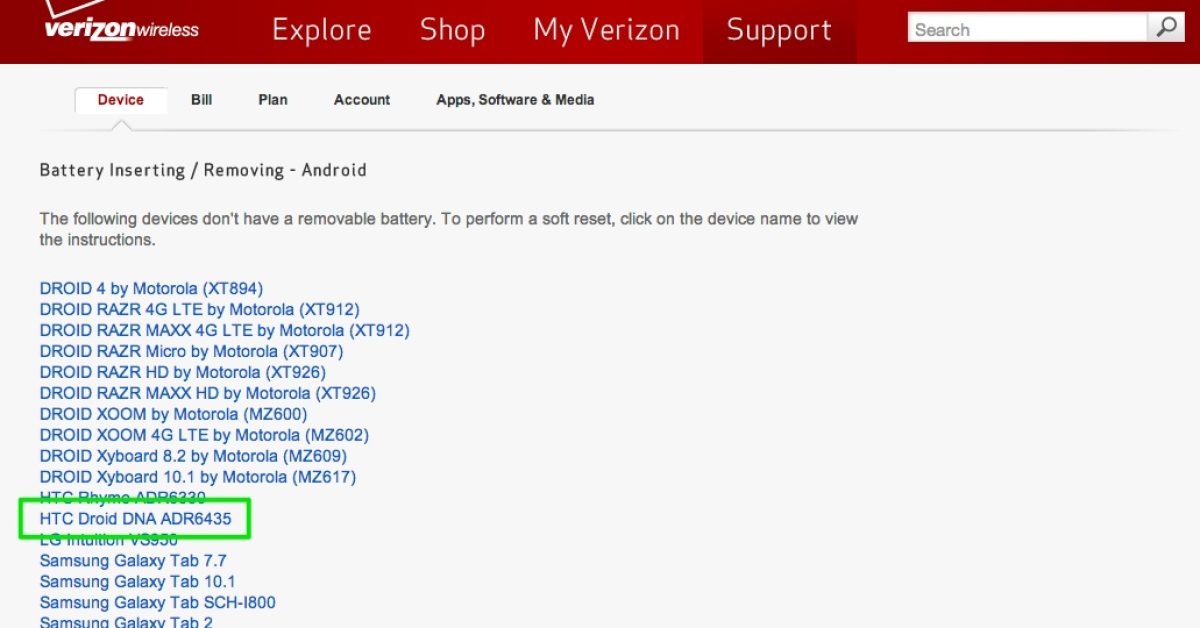The width and height of the screenshot is (1200, 628).
Task: Open the Shop menu
Action: [452, 30]
